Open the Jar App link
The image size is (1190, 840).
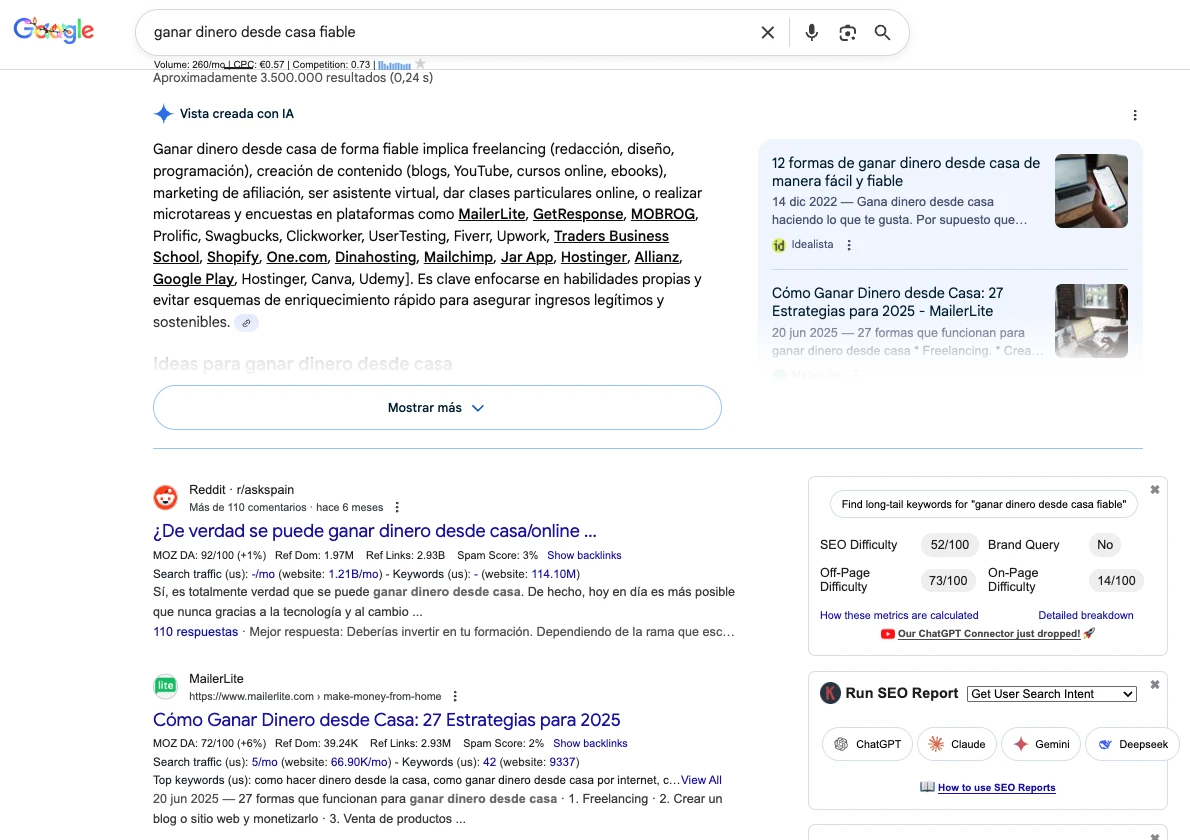tap(527, 258)
